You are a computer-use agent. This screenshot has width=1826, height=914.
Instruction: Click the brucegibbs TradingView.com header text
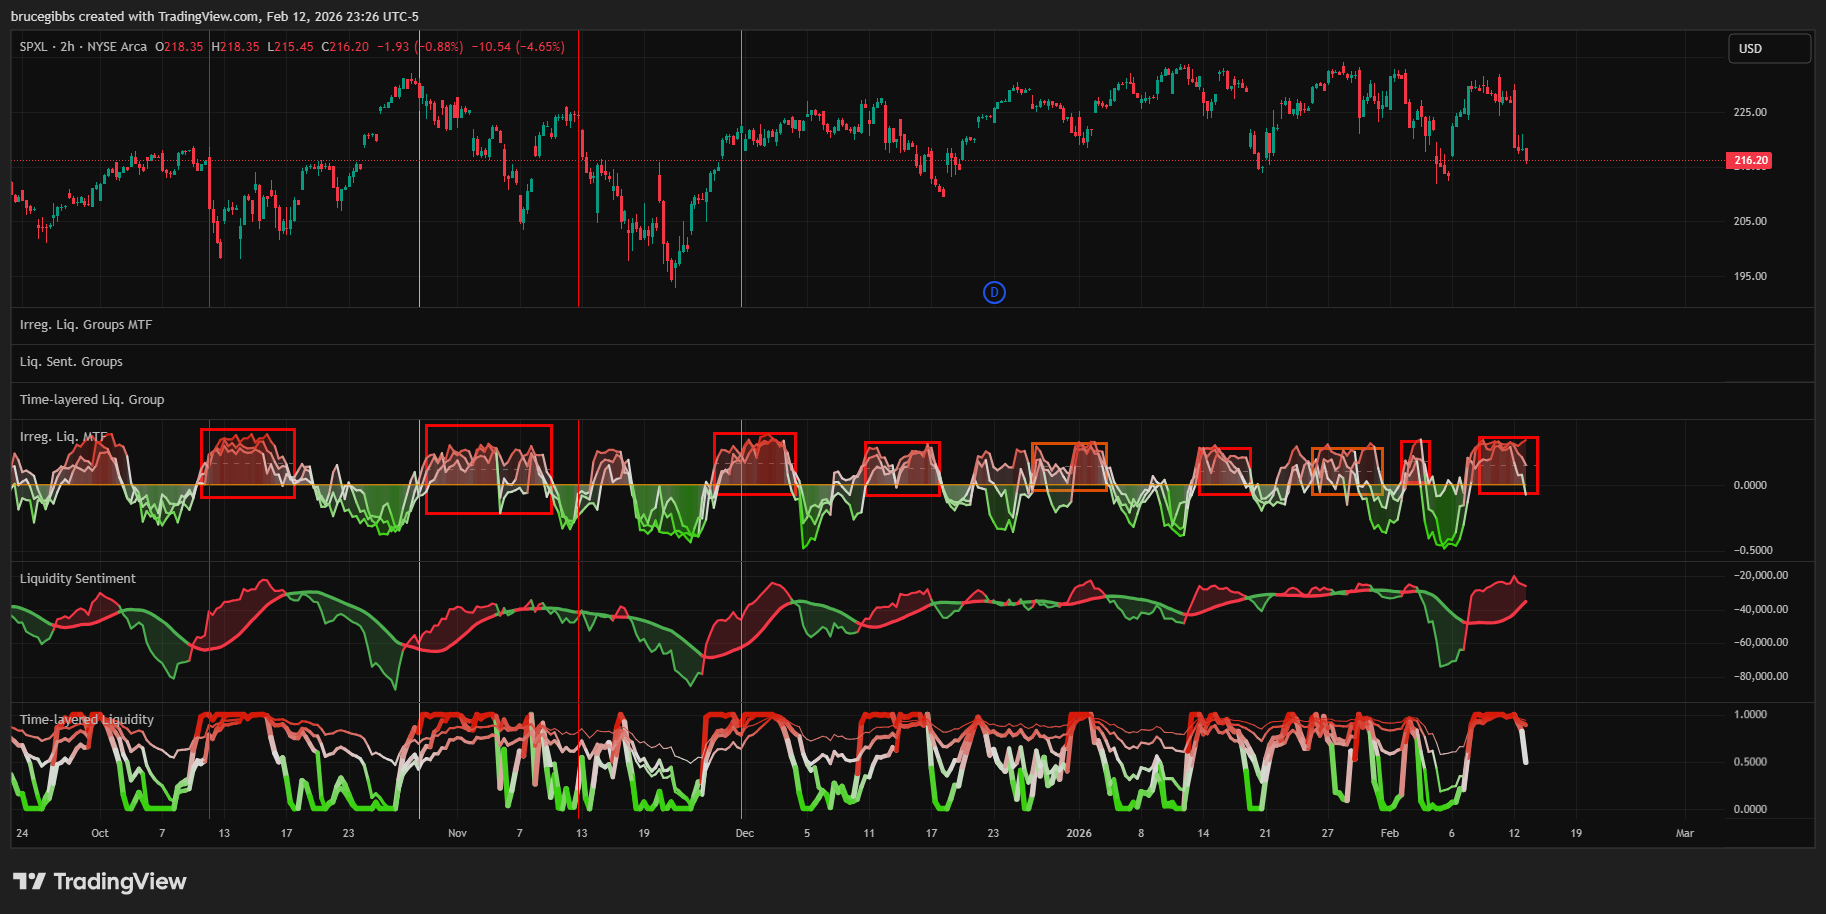pos(215,16)
